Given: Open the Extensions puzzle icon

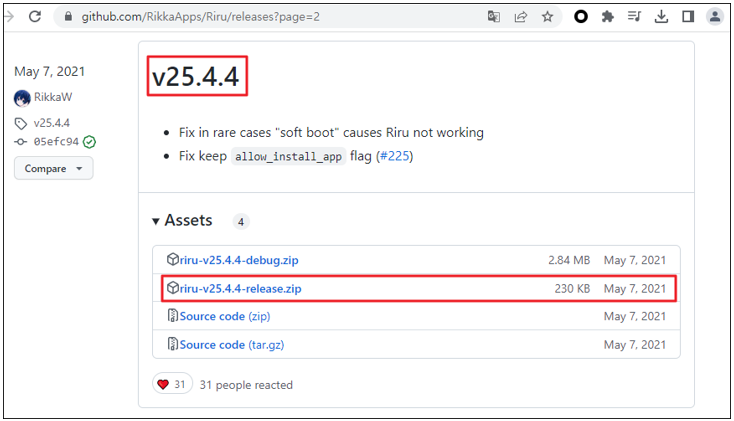Looking at the screenshot, I should 608,17.
